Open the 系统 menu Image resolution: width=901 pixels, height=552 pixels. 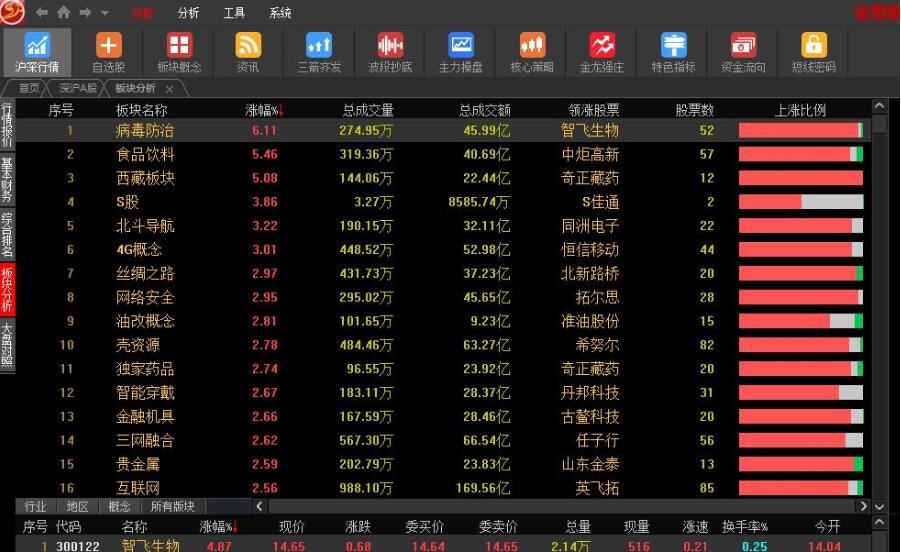point(280,13)
